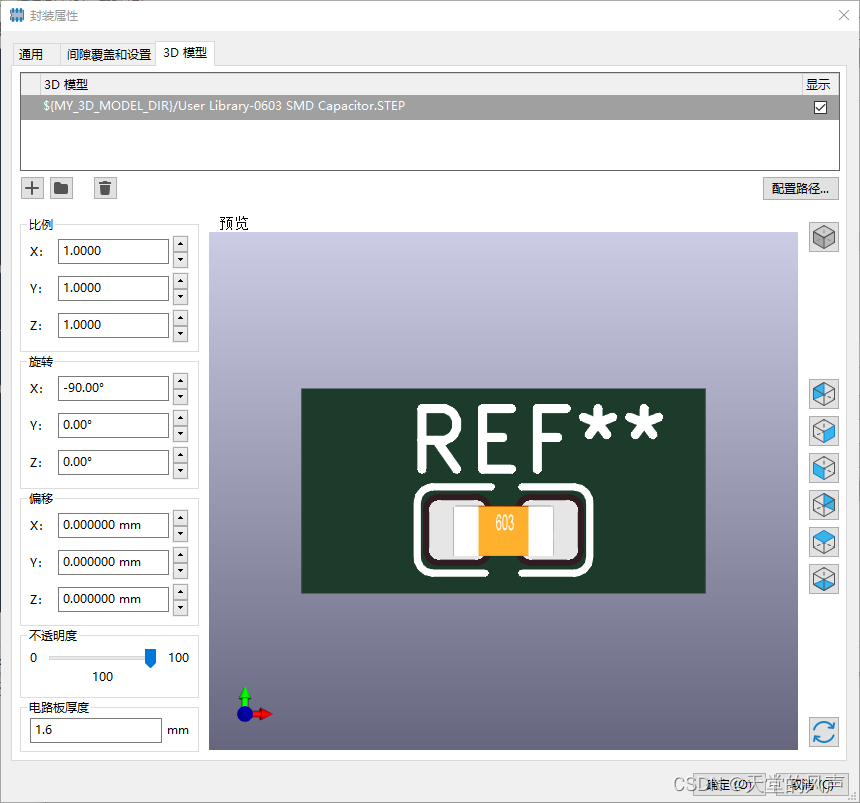Browse for 3D model file folder icon
This screenshot has height=803, width=860.
[x=61, y=188]
